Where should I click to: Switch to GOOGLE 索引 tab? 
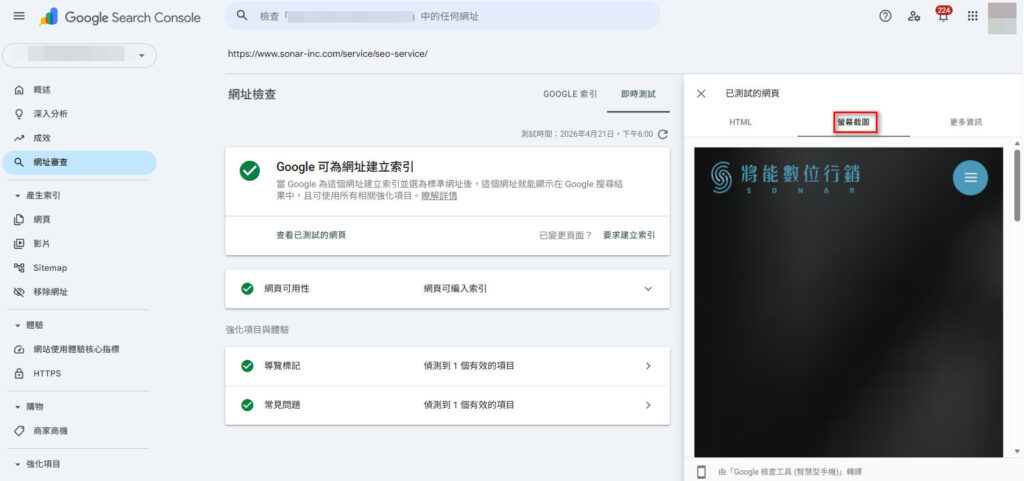pos(570,95)
